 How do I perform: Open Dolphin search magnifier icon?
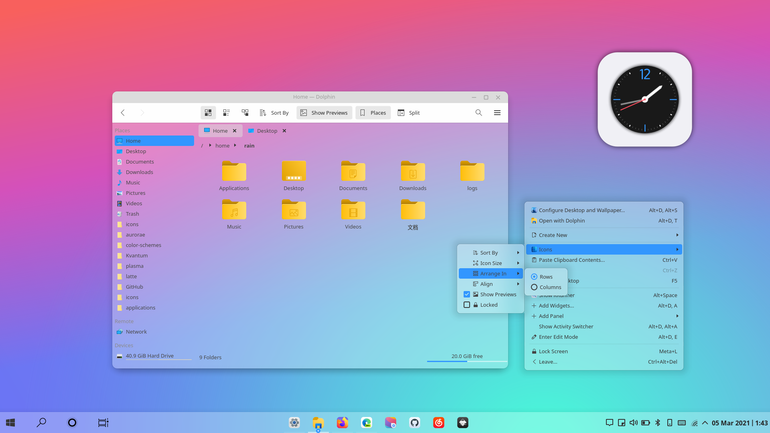tap(478, 113)
